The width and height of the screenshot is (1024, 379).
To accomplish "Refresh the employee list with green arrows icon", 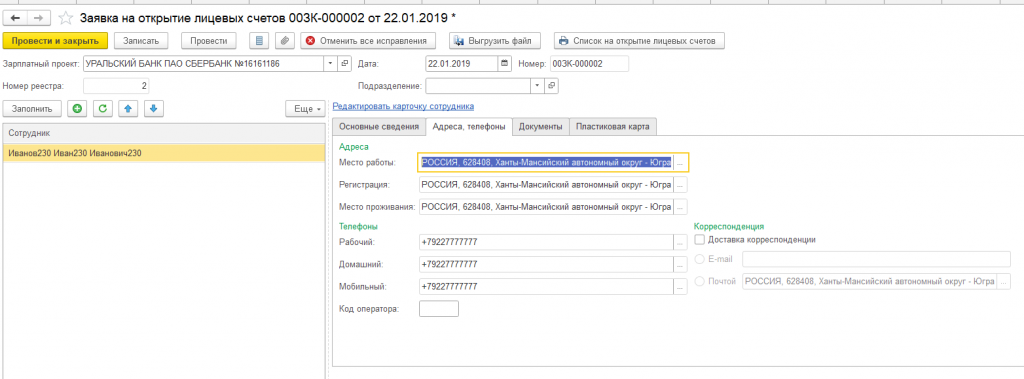I will click(x=102, y=109).
